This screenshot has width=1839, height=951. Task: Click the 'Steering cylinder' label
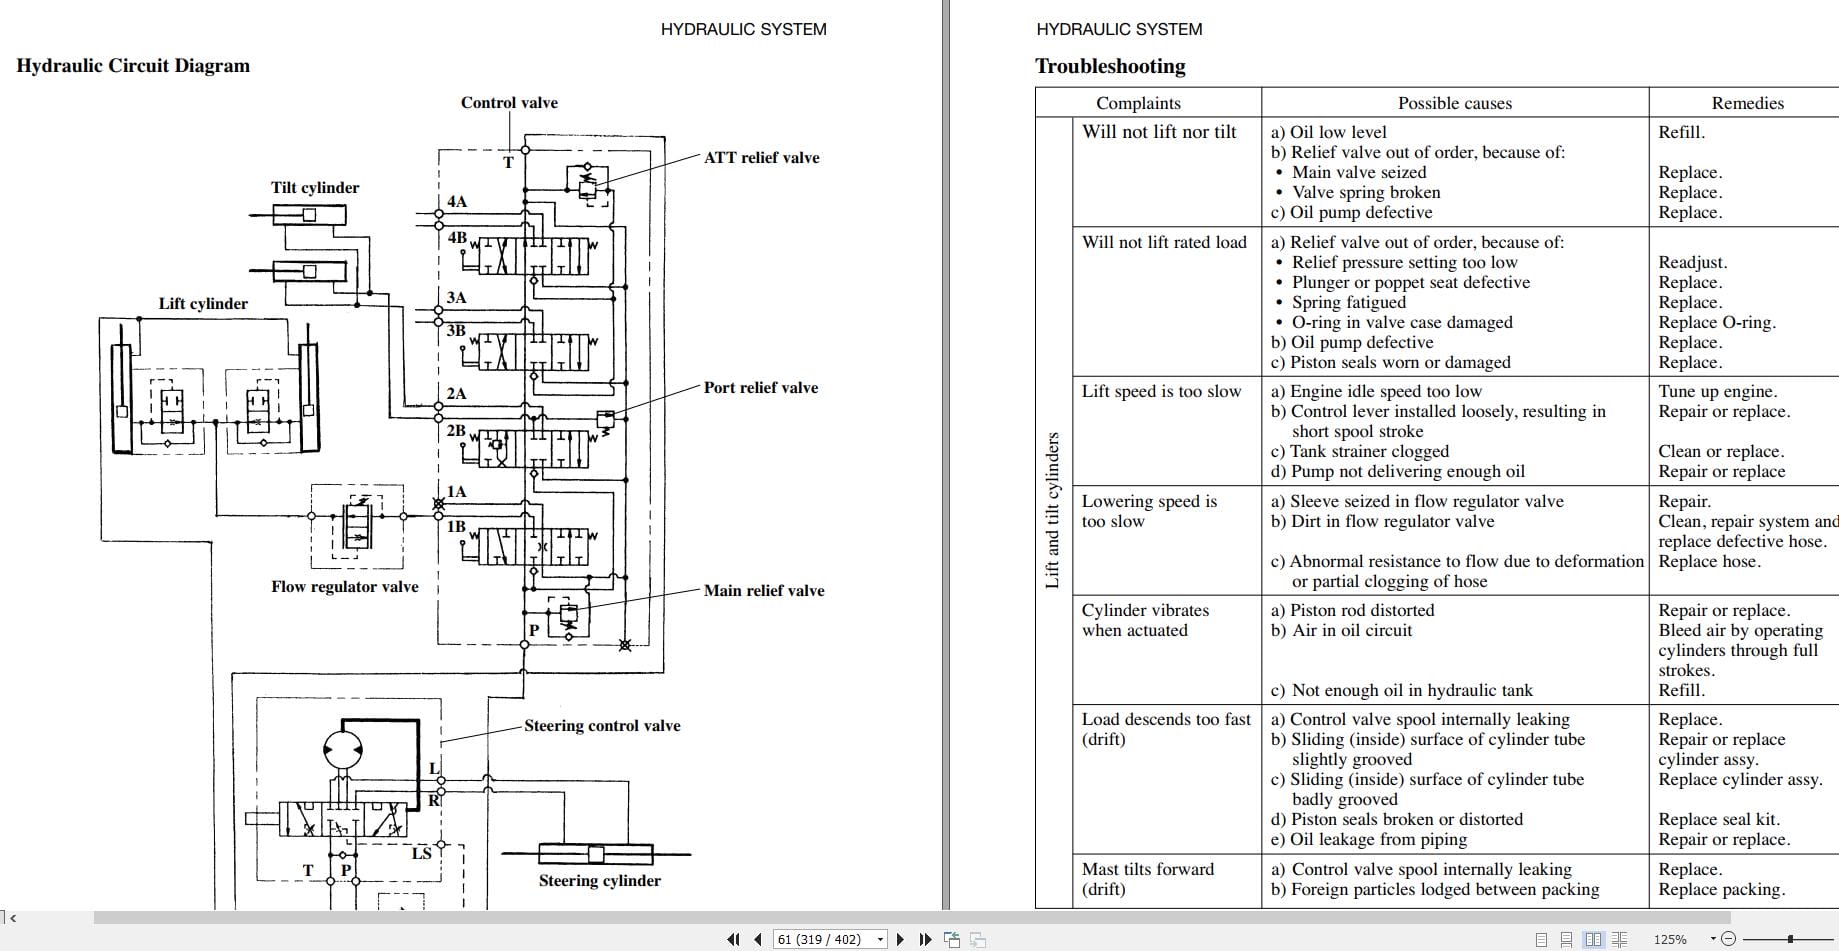click(599, 880)
